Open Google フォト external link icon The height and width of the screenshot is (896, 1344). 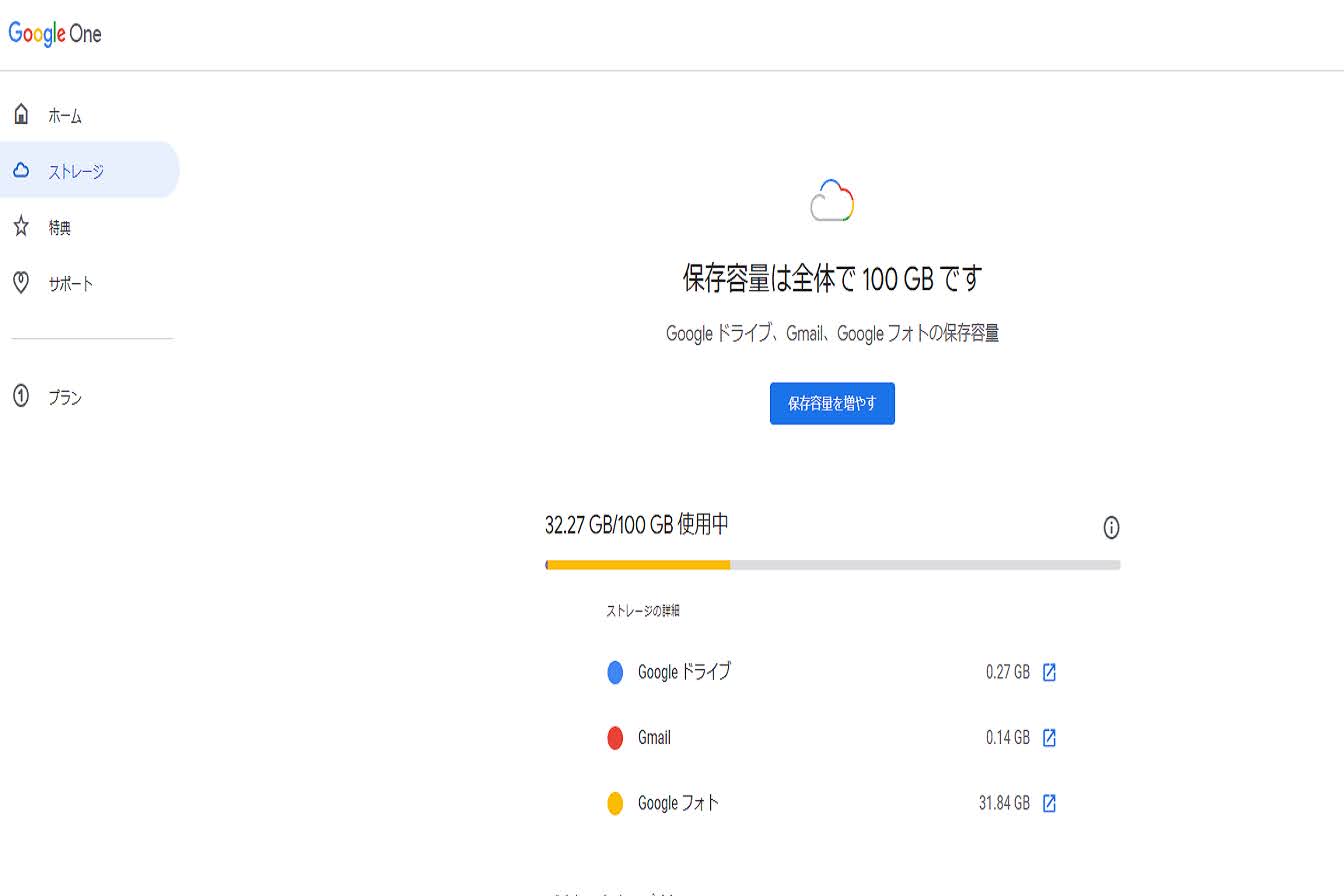pyautogui.click(x=1049, y=803)
